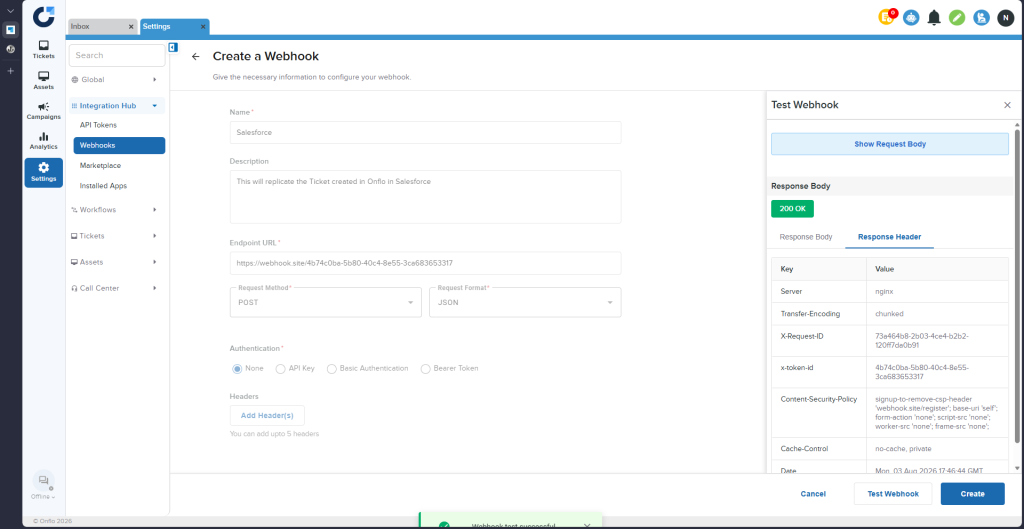Dismiss the webhook test successful toast

click(x=586, y=525)
